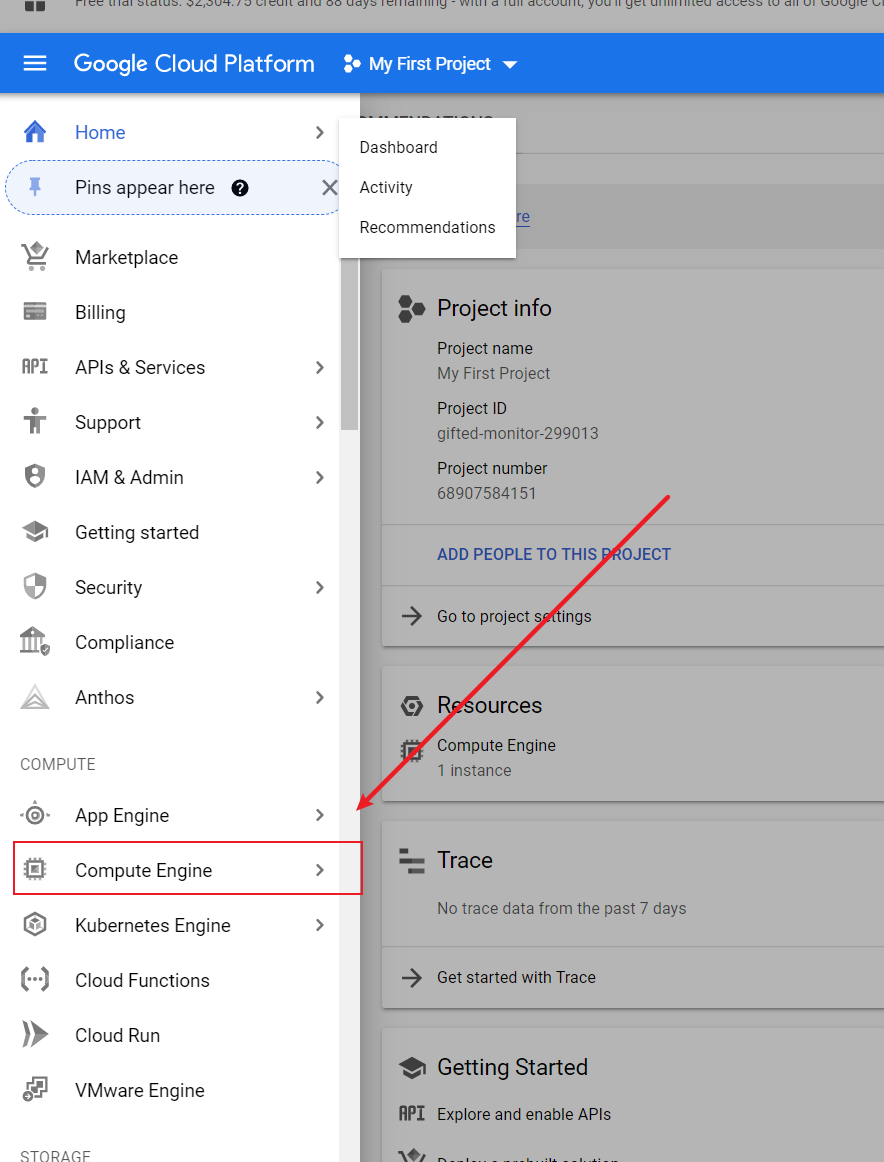Click the Billing card icon
The image size is (884, 1162).
[x=35, y=311]
